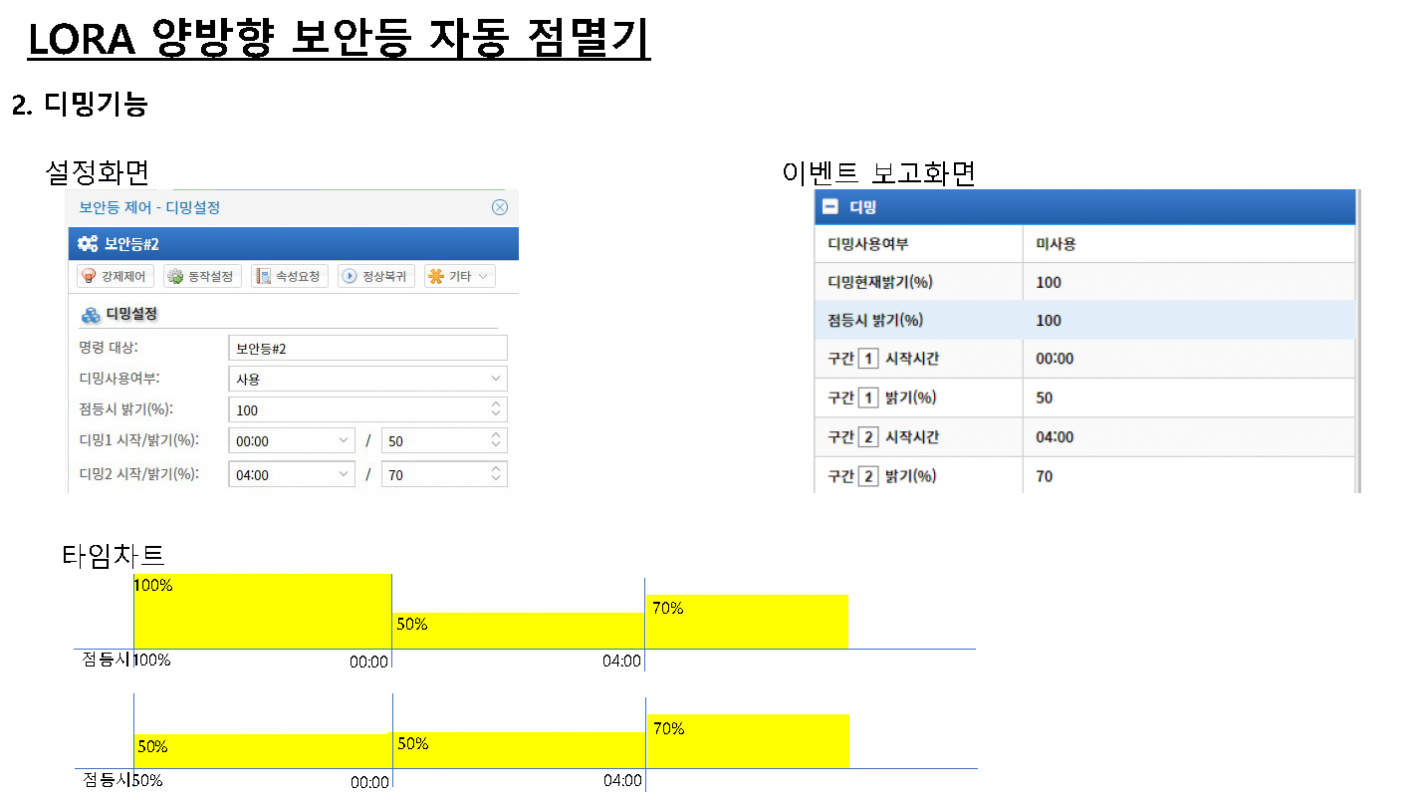Click the 디밍2 밝기 stepper showing 70
The image size is (1421, 800).
click(444, 474)
